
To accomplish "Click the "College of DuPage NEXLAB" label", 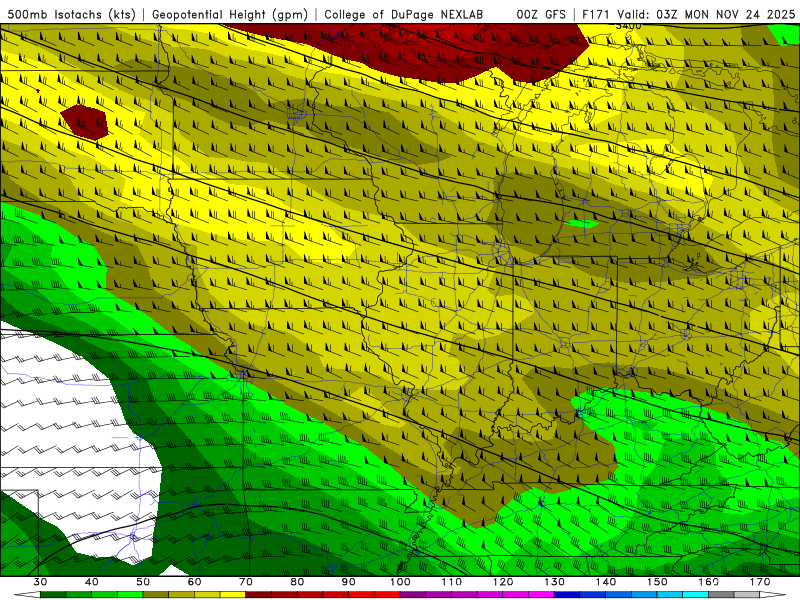I will 403,14.
